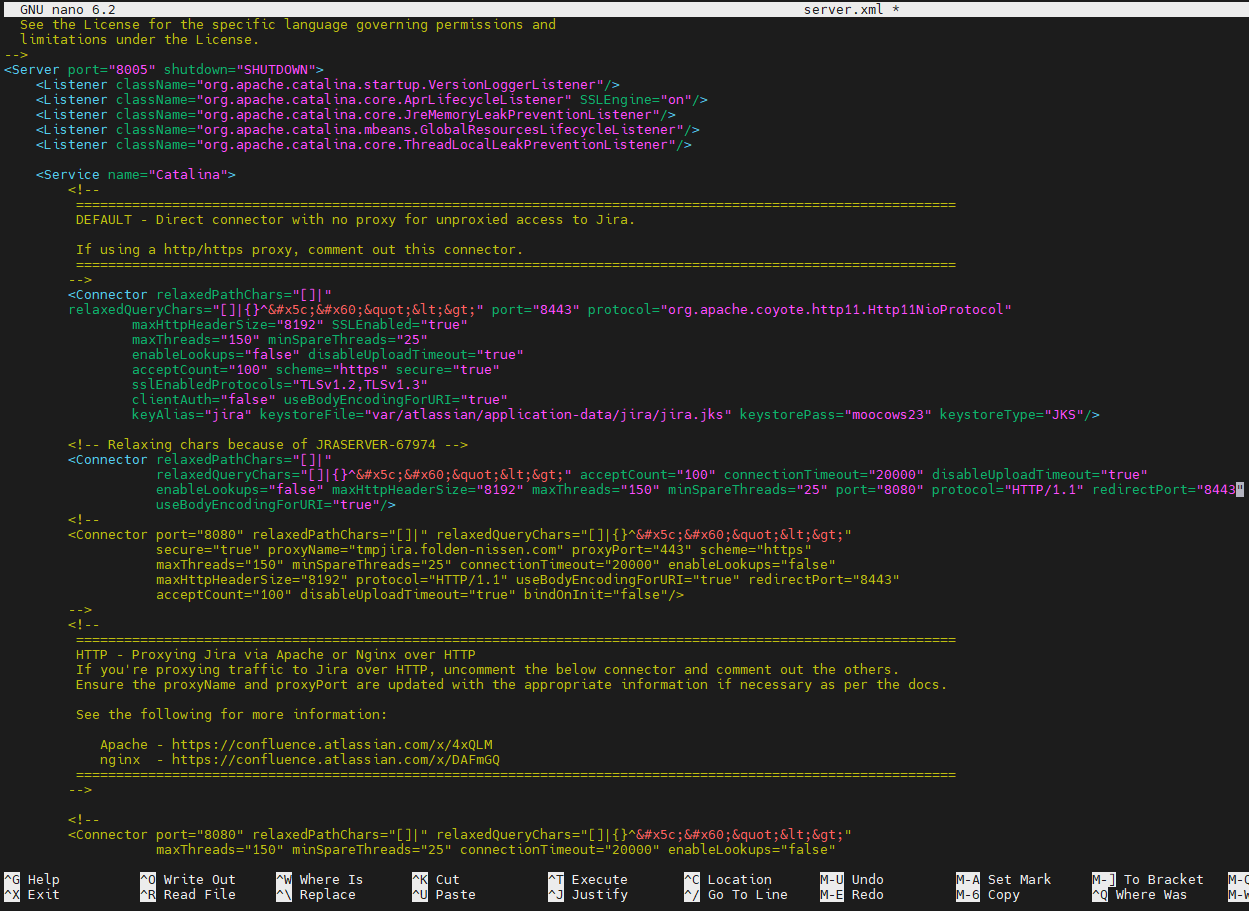Open the Apache confluence.atlassian.com link
This screenshot has width=1249, height=911.
[331, 745]
